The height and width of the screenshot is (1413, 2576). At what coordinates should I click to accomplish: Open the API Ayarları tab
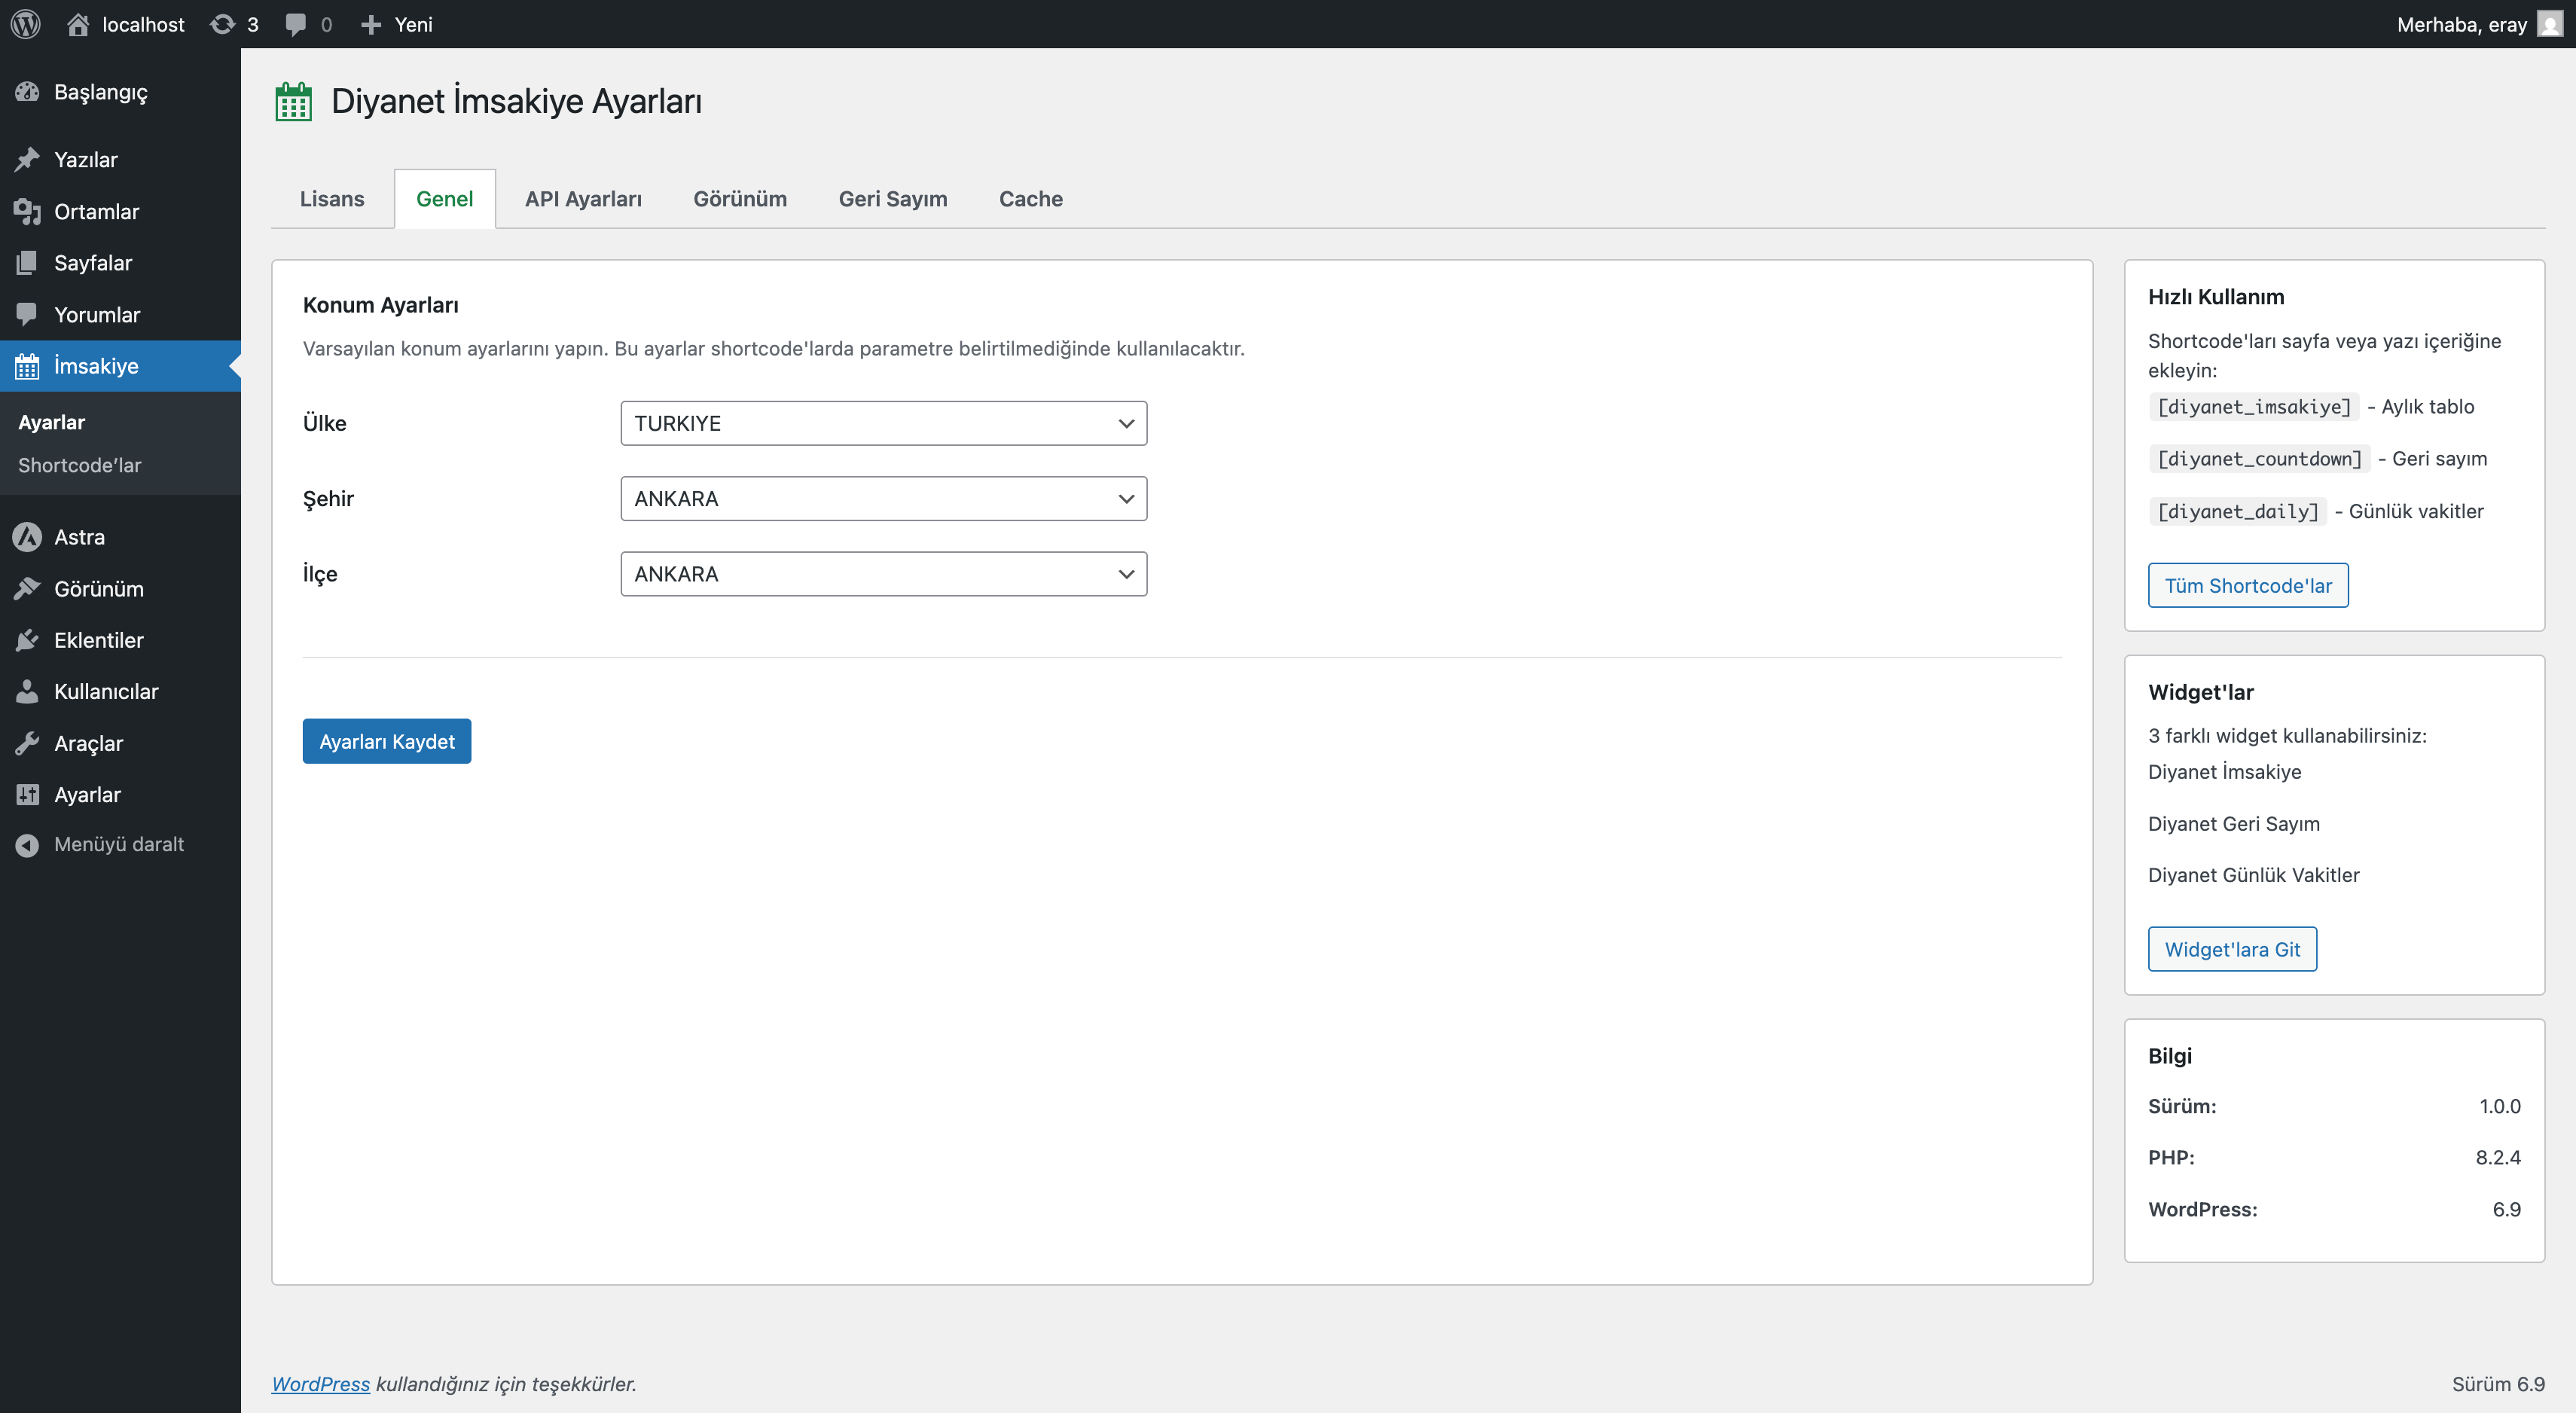[x=584, y=199]
